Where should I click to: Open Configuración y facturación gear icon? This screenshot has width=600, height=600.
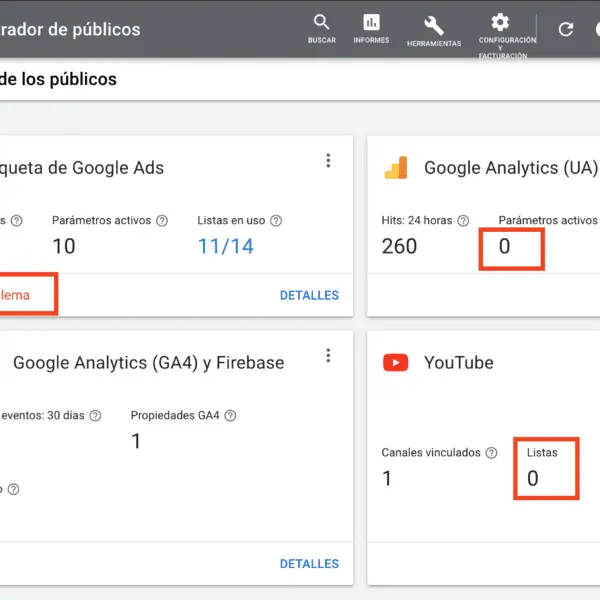tap(500, 23)
